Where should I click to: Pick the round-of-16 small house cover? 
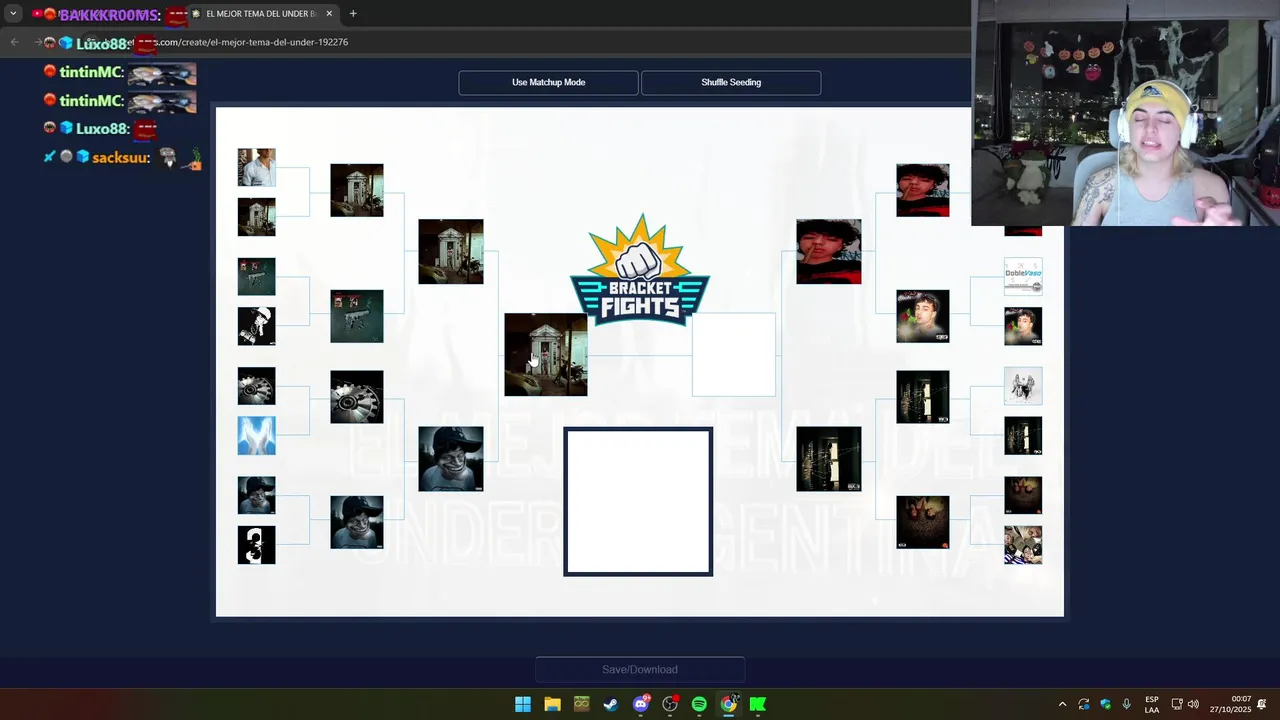[x=256, y=217]
